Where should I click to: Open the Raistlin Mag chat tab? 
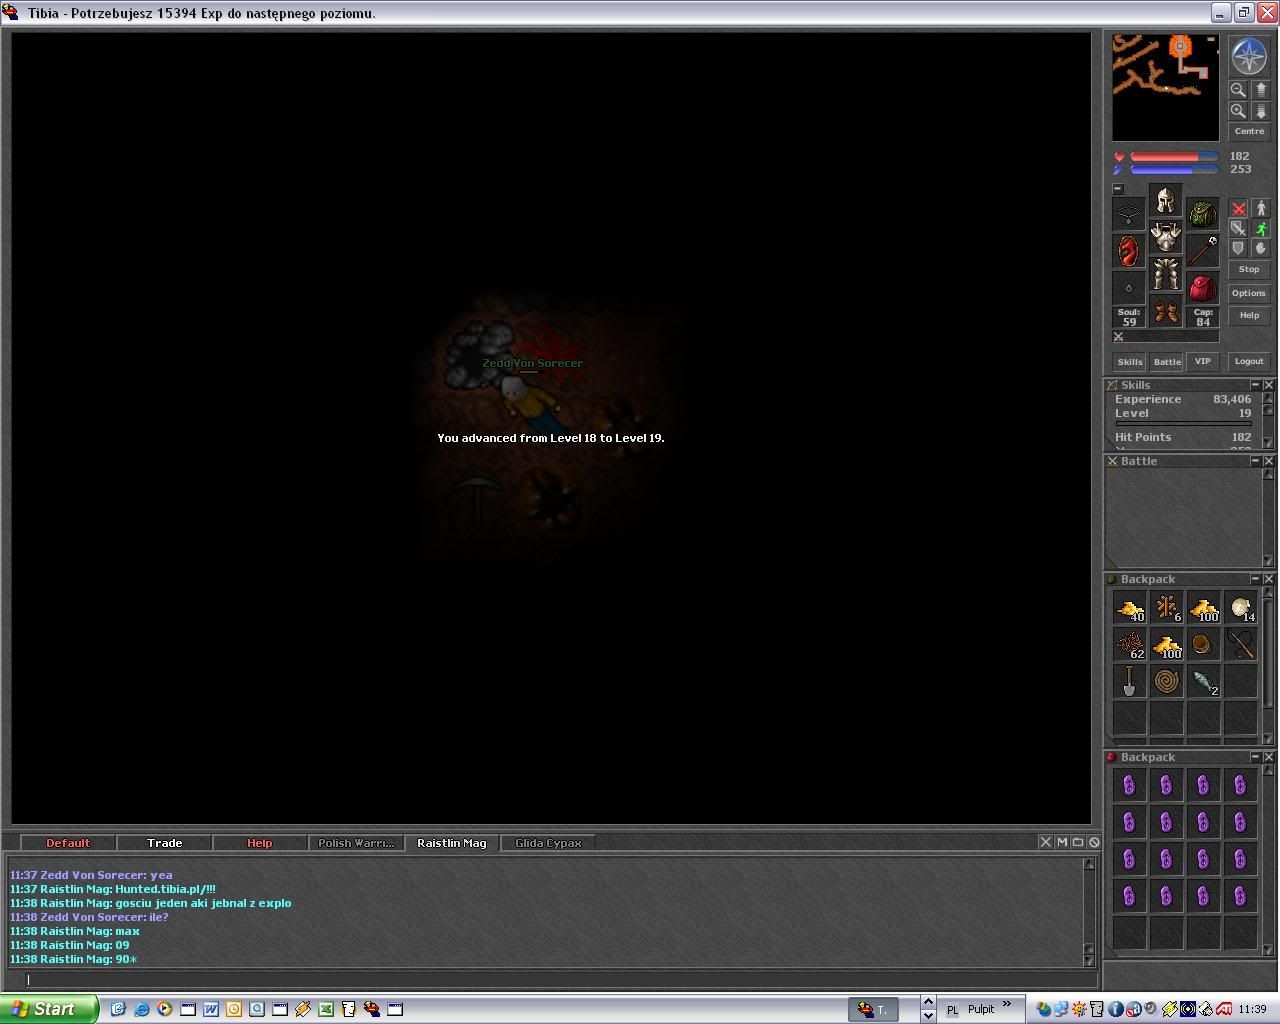click(x=452, y=843)
